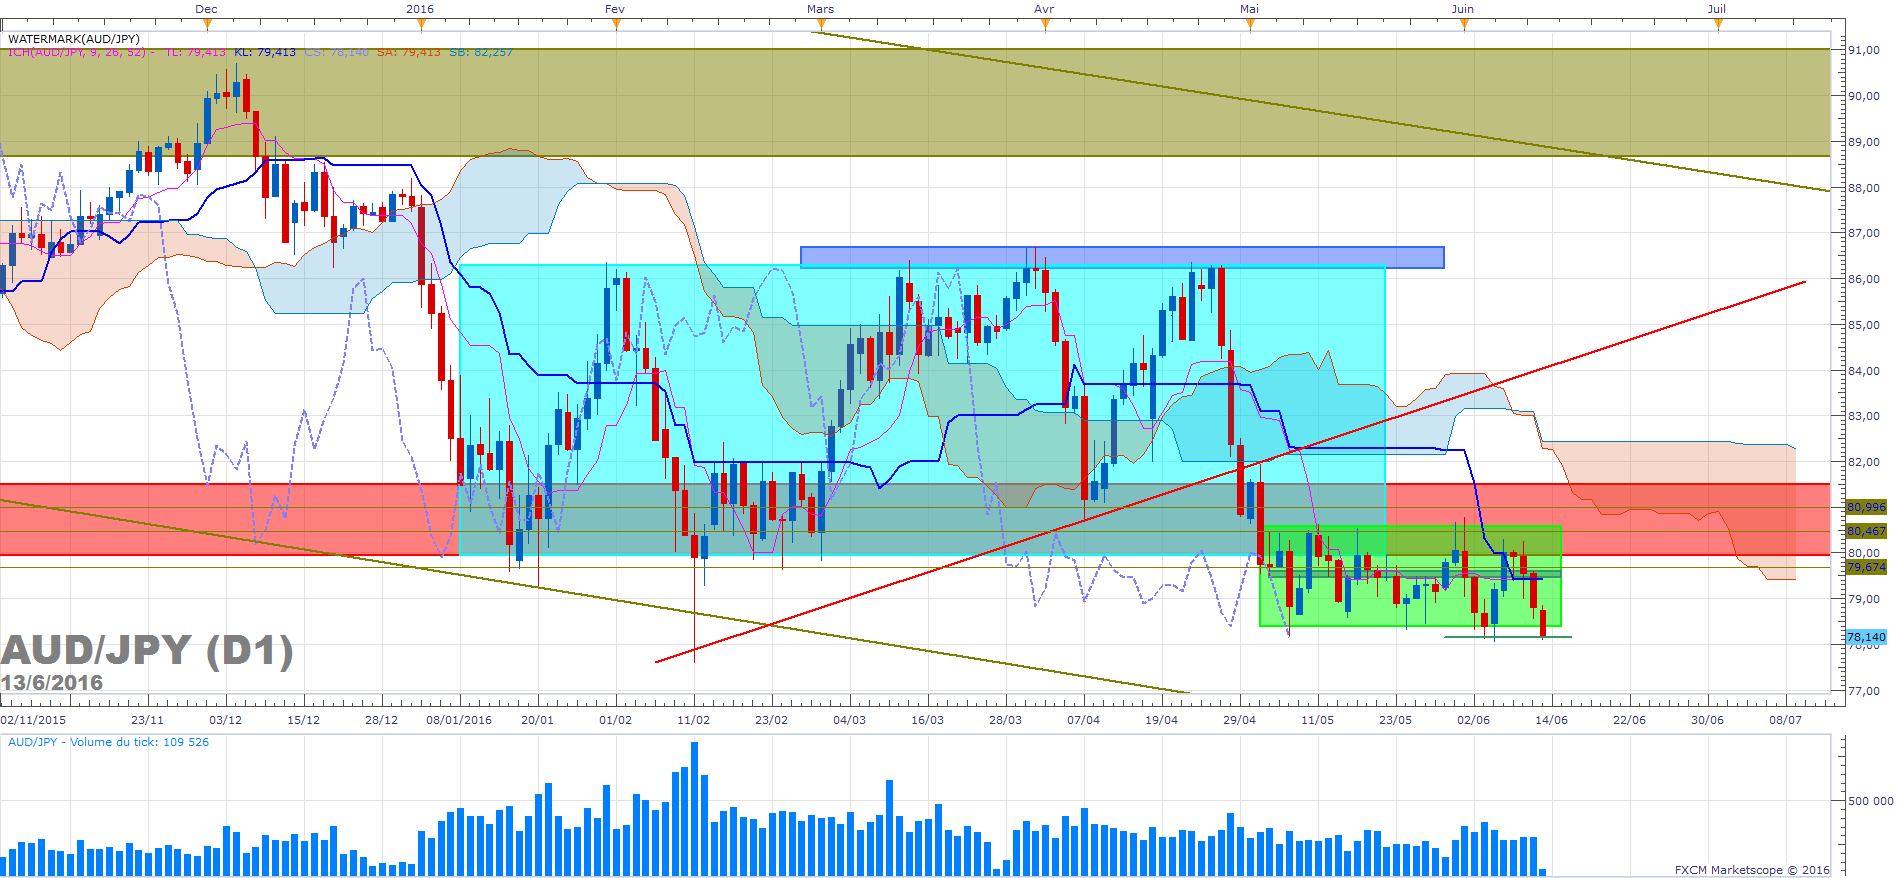Image resolution: width=1903 pixels, height=878 pixels.
Task: Select the SB: 82,257 legend value
Action: 481,52
